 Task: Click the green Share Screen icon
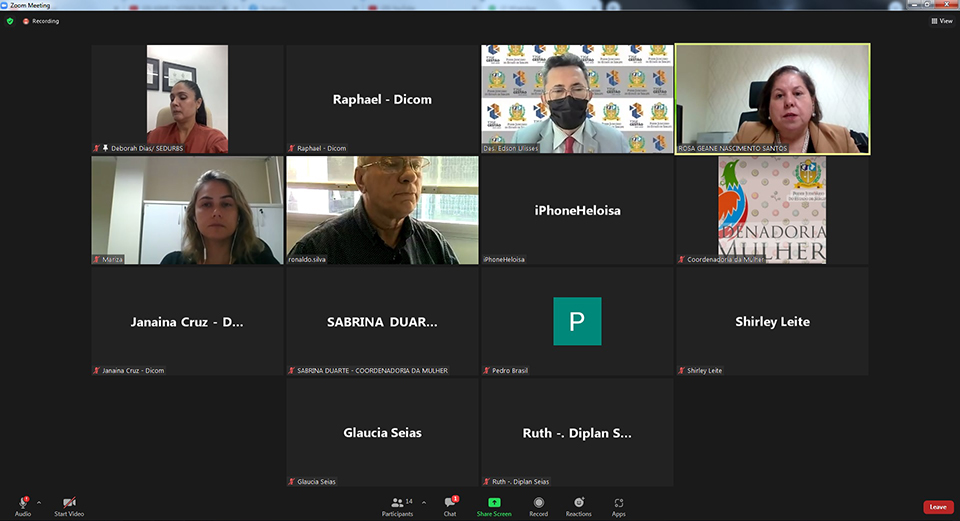tap(494, 503)
